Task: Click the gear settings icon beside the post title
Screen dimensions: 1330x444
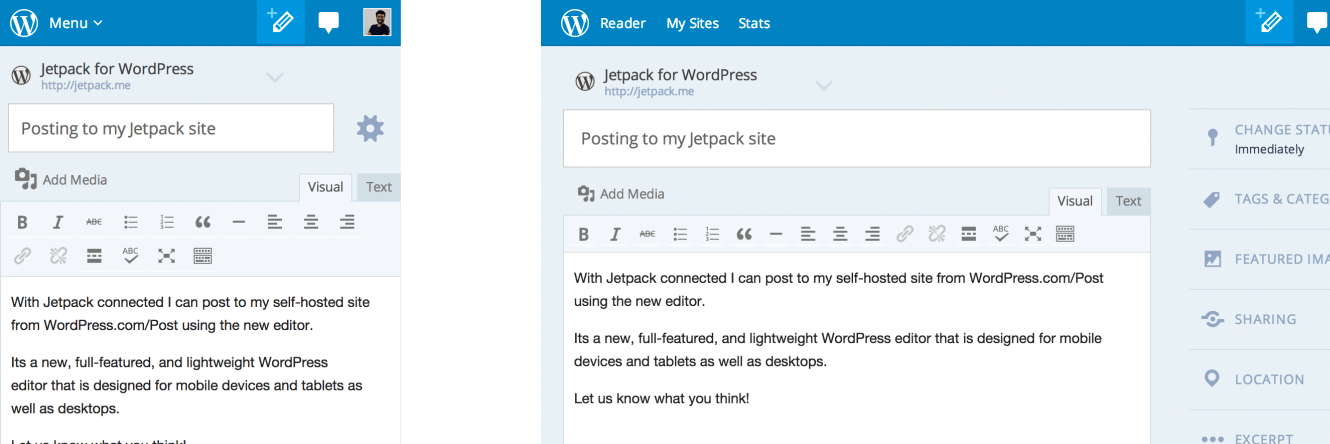Action: point(370,128)
